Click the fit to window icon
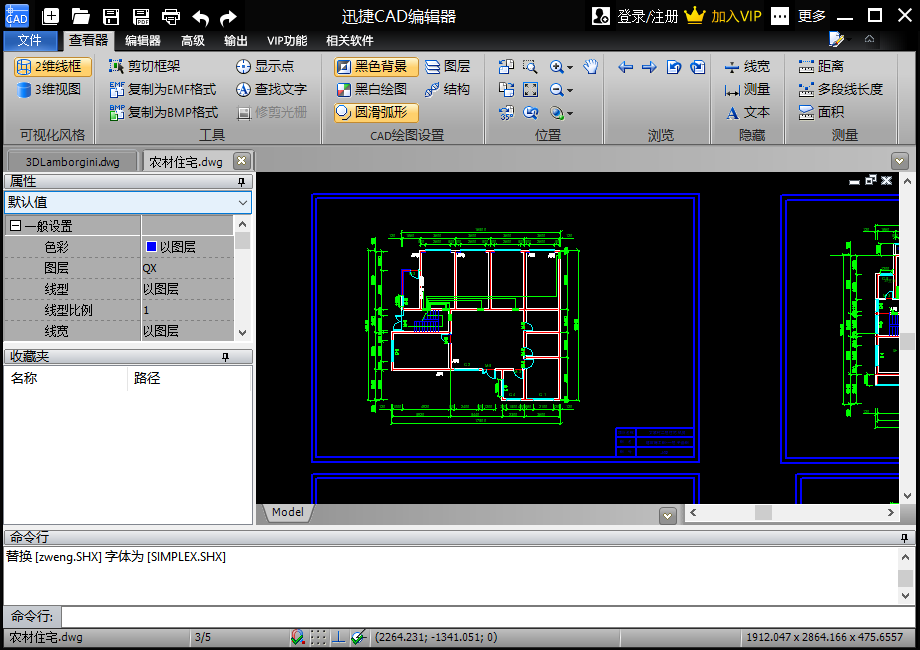The width and height of the screenshot is (920, 650). (x=530, y=89)
